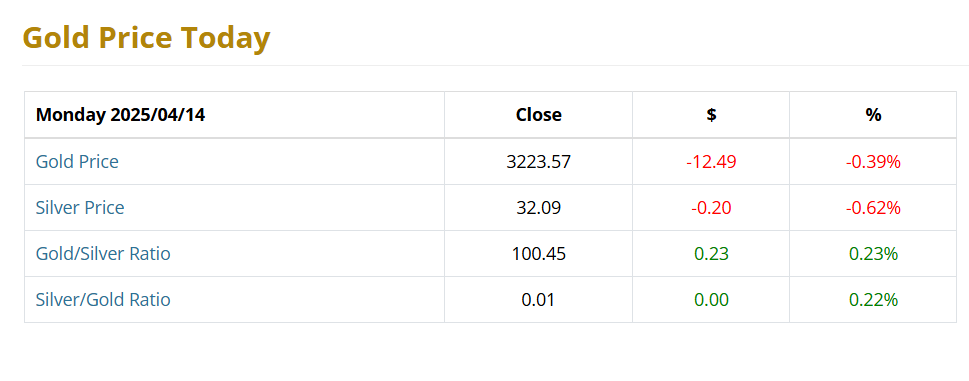Click the $ column header

click(711, 115)
